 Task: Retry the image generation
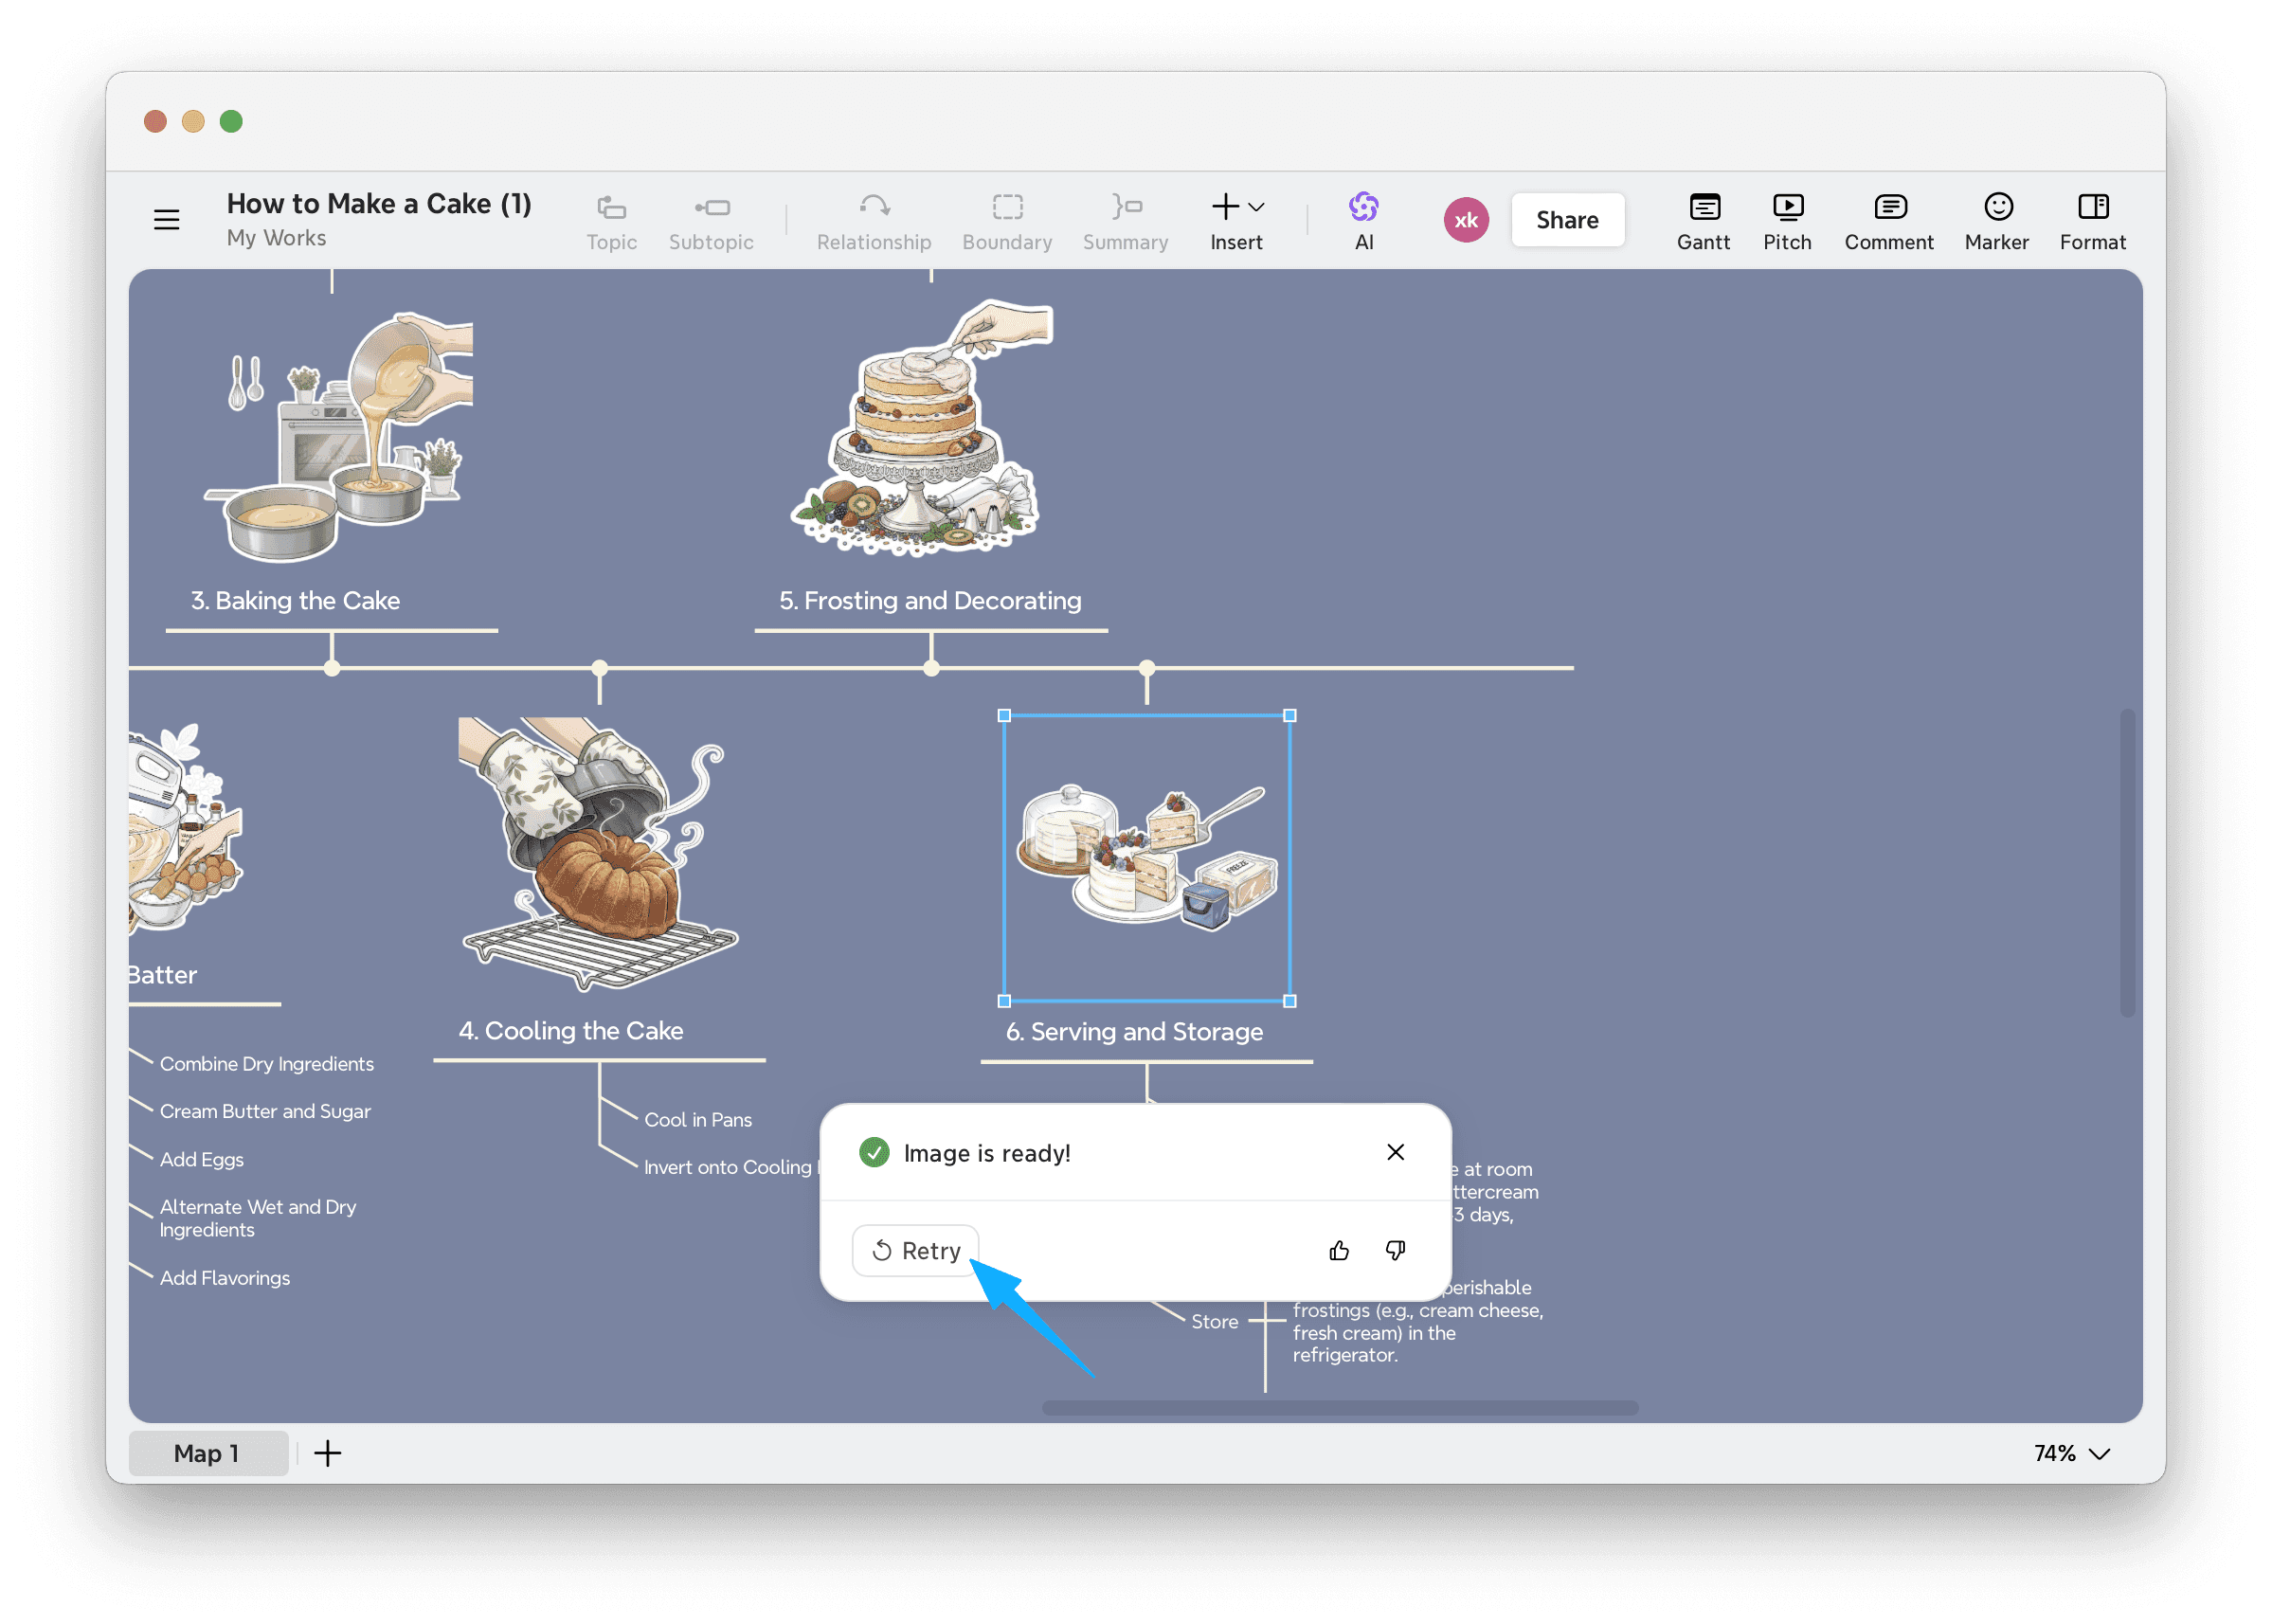(915, 1251)
